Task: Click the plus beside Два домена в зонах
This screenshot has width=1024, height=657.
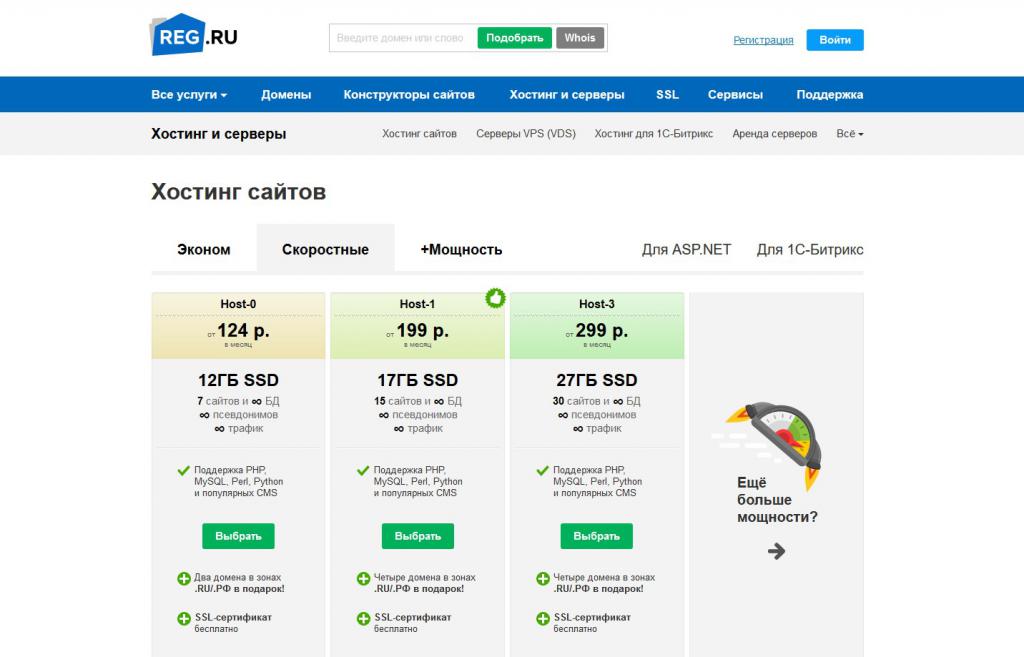Action: click(186, 578)
